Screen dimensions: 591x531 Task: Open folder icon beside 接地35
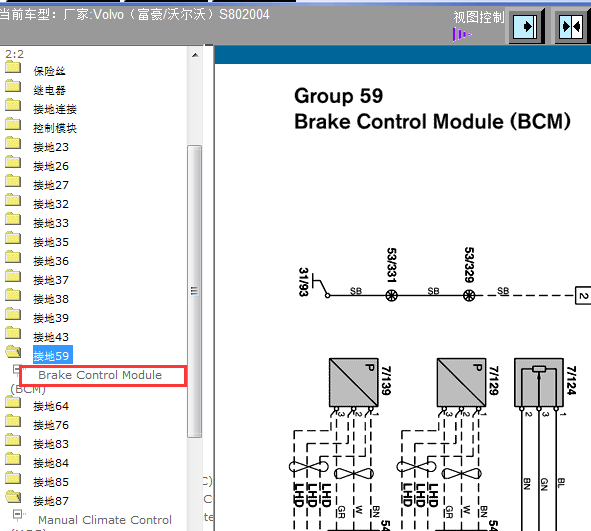click(13, 238)
